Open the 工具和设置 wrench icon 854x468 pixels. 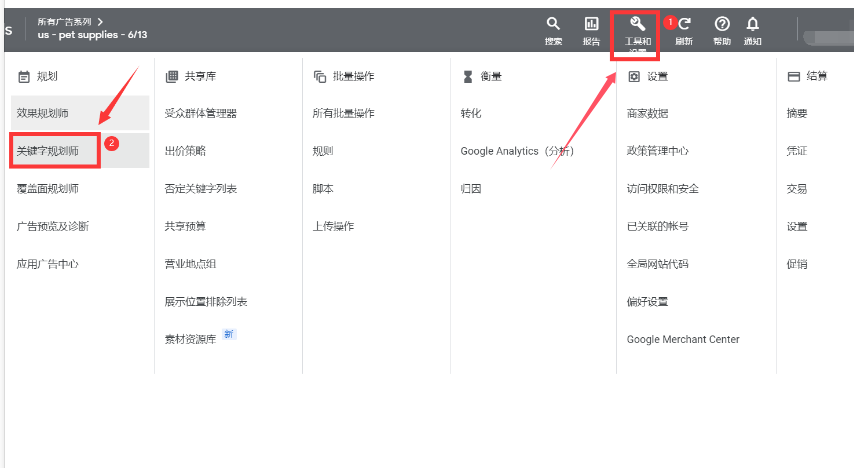637,24
